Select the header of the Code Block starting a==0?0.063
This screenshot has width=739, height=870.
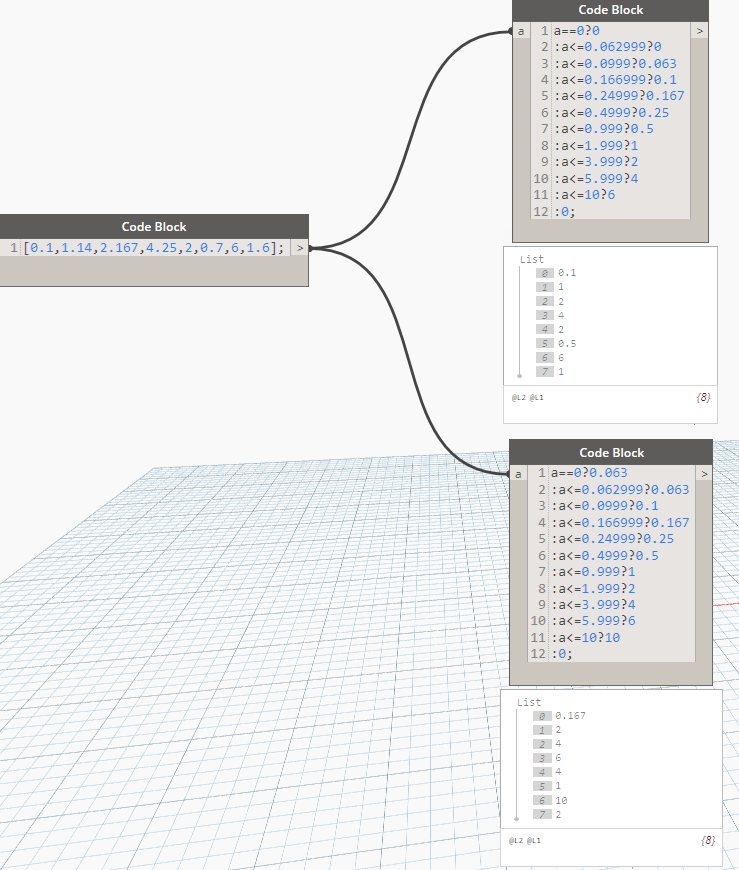click(x=611, y=453)
